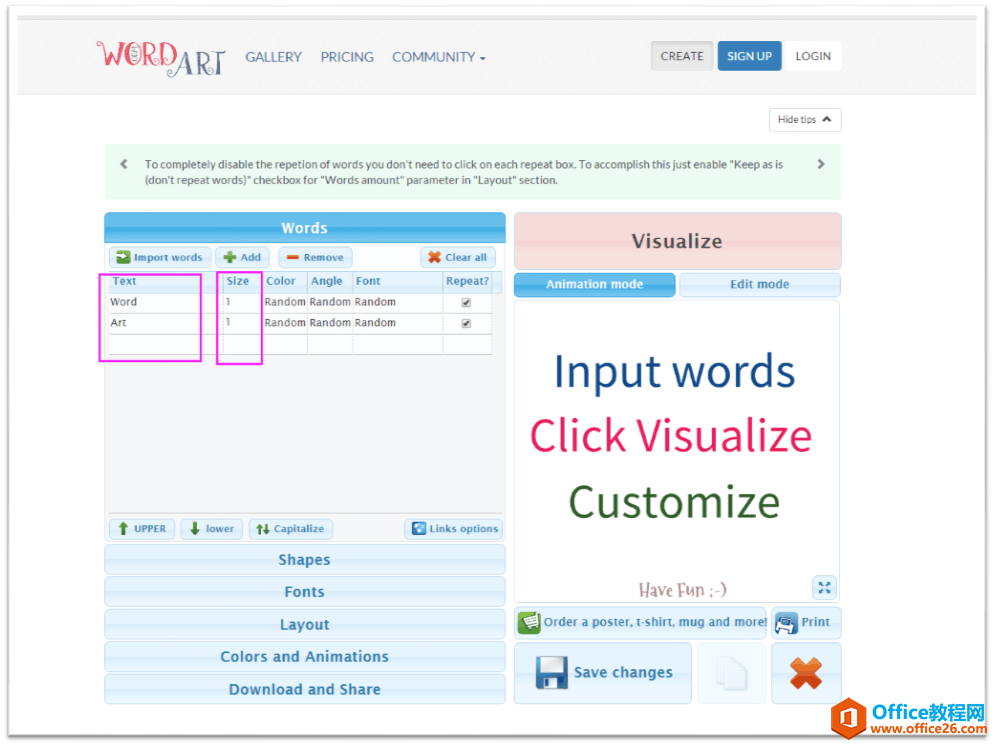This screenshot has width=994, height=746.
Task: Add a new word row
Action: [x=242, y=257]
